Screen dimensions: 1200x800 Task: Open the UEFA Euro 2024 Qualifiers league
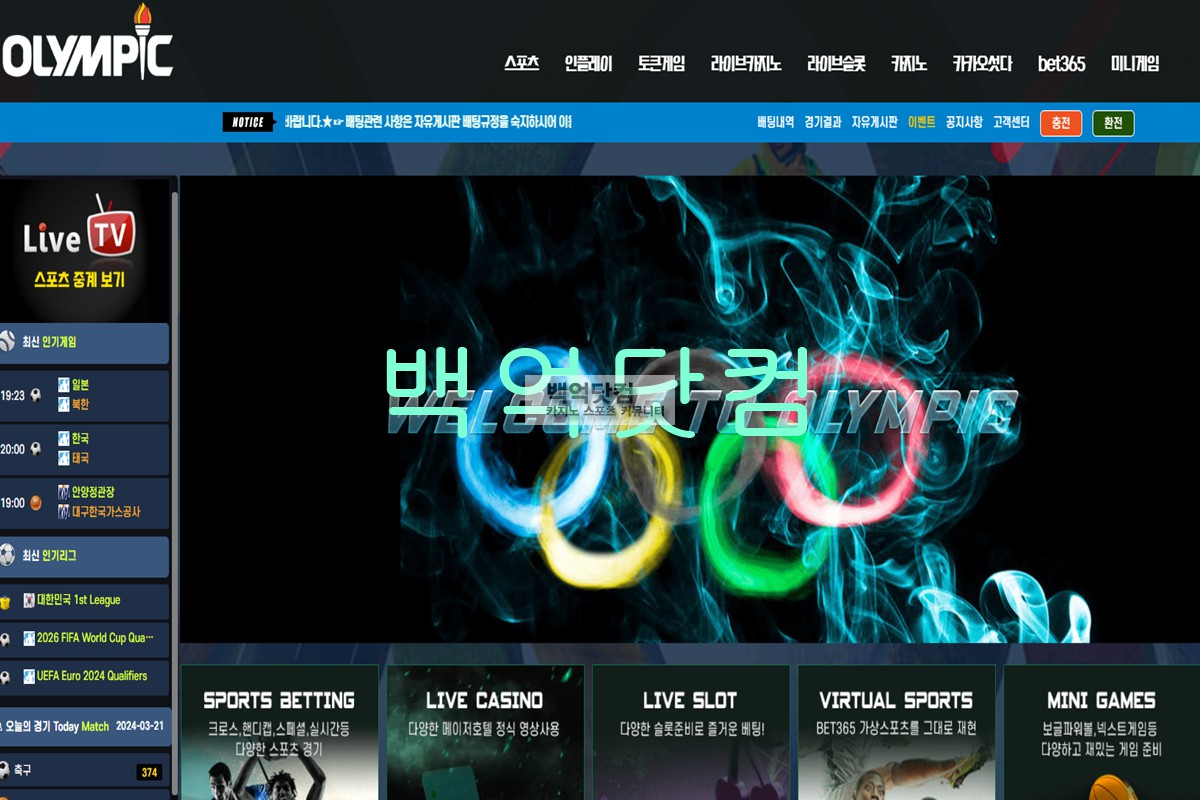[x=91, y=676]
